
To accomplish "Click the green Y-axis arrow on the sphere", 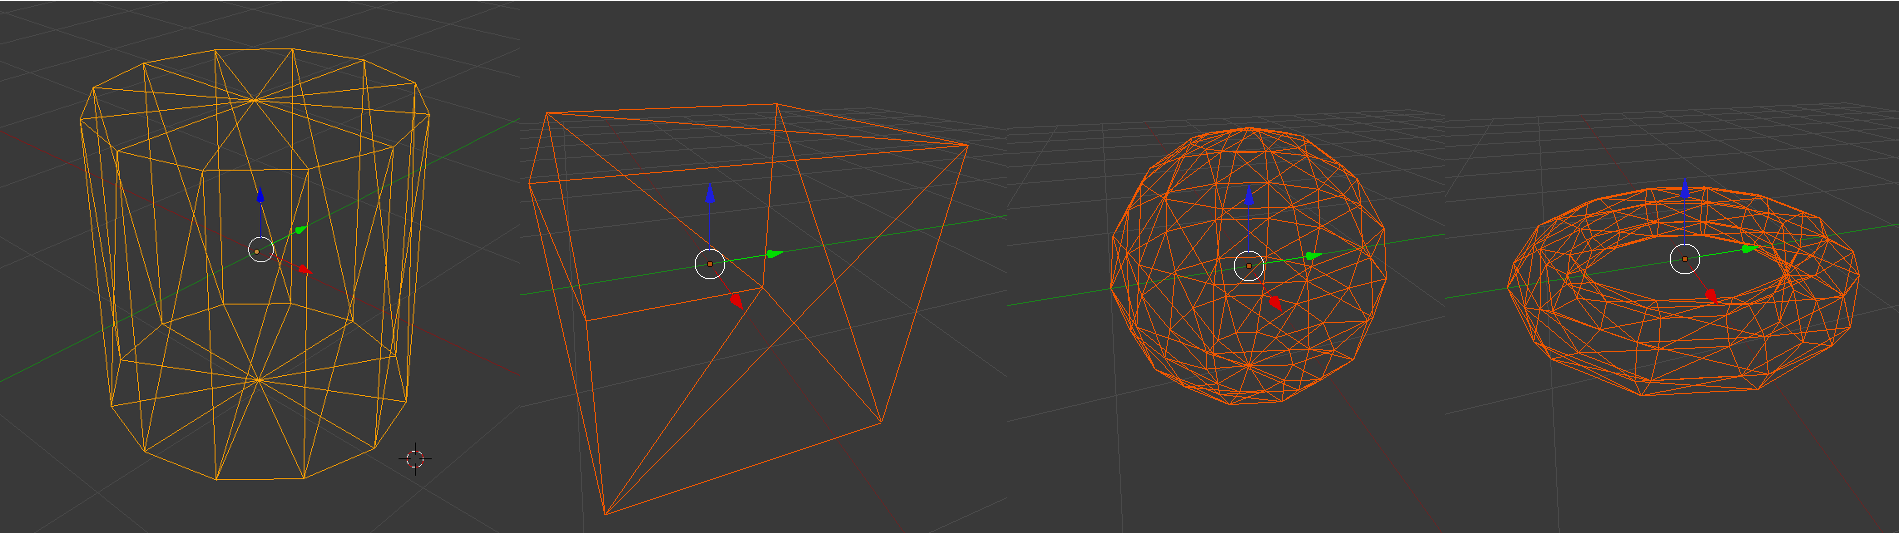I will click(1312, 256).
